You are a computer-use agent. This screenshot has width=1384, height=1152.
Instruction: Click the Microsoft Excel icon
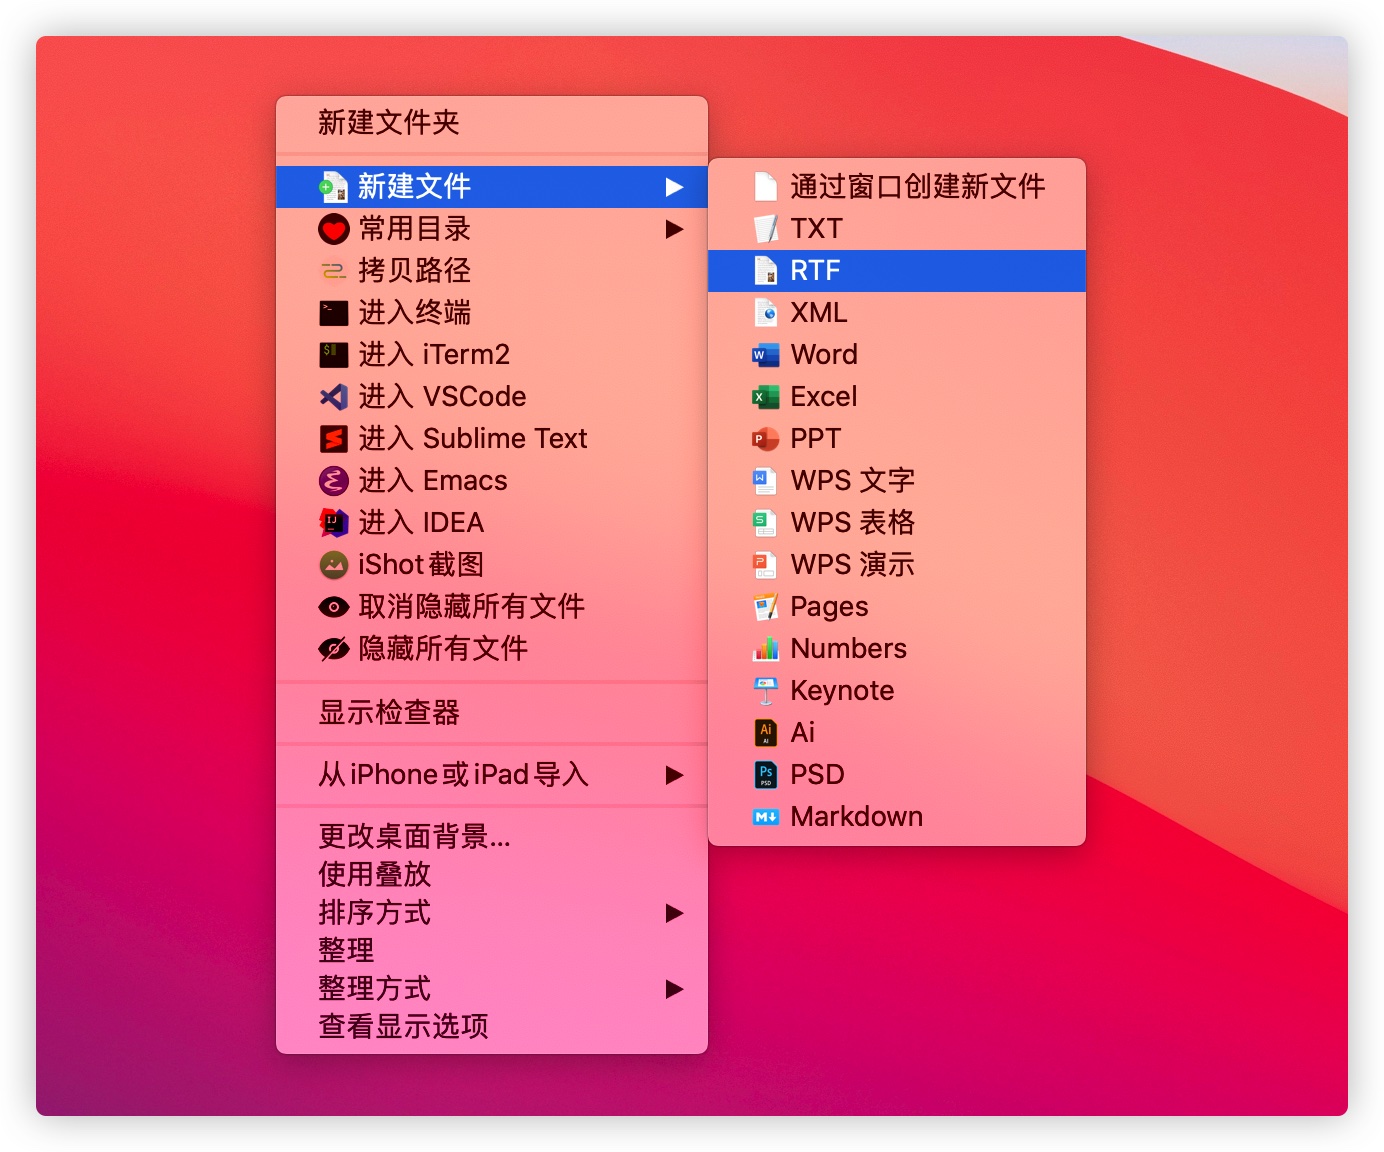click(766, 397)
